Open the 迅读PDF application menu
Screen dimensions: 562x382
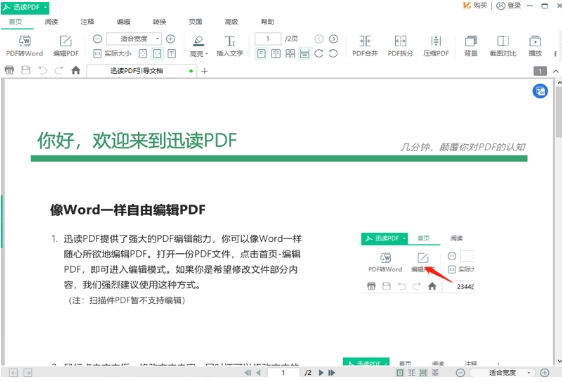(x=25, y=7)
